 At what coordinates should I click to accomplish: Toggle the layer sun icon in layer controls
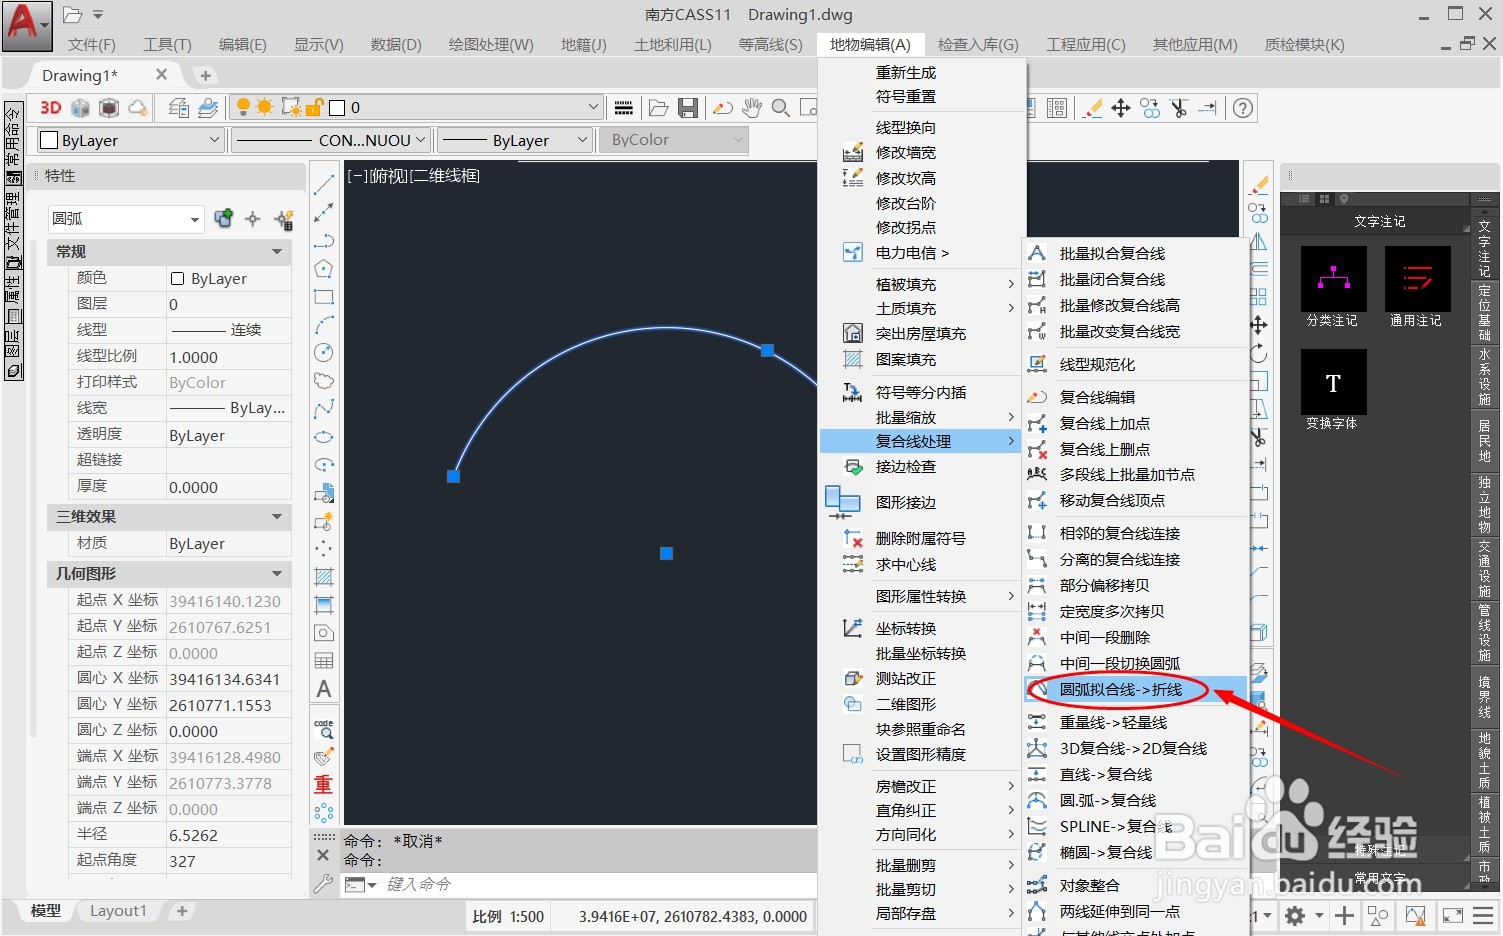point(263,107)
